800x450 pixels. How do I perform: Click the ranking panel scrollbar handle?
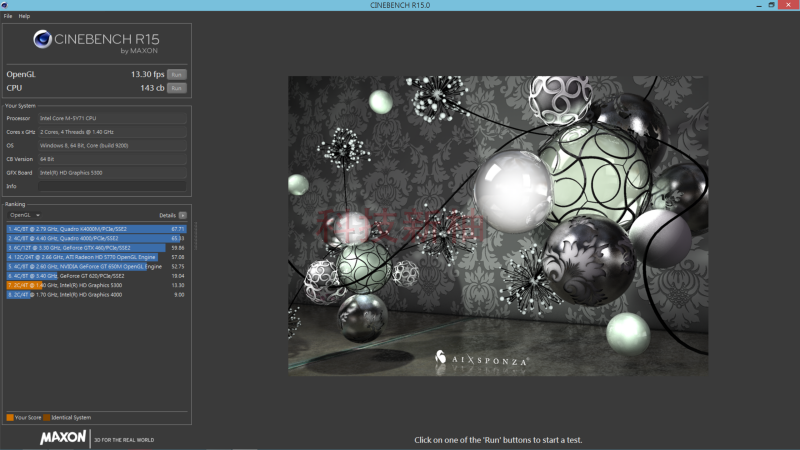pos(195,236)
